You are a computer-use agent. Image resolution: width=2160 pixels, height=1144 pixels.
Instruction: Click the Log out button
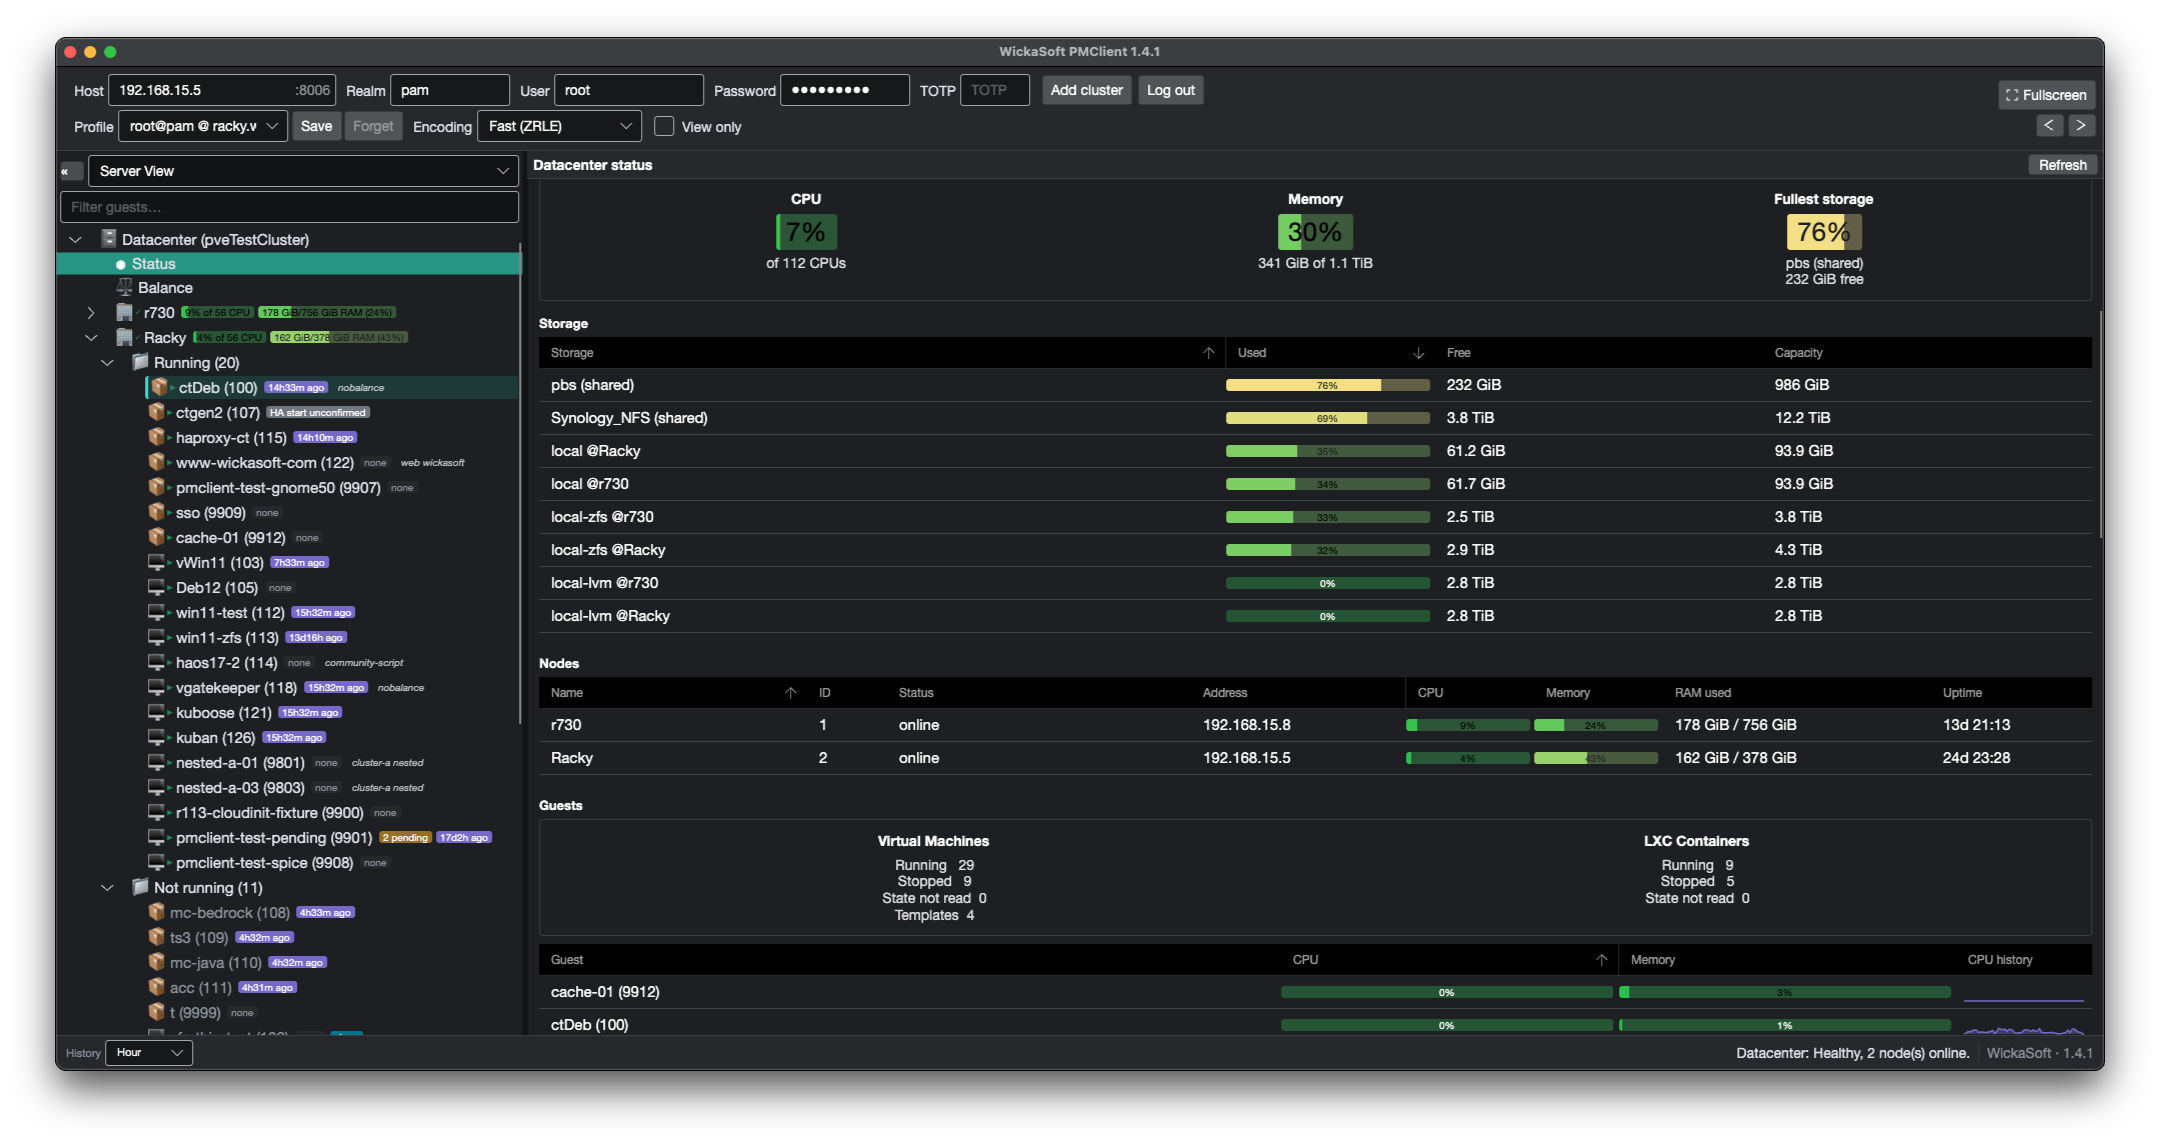(1170, 90)
